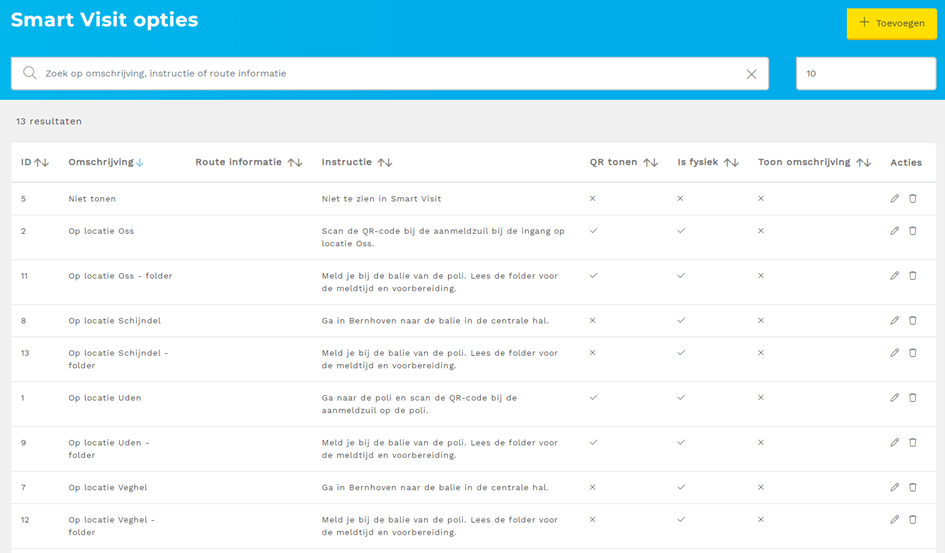Sort by Instructie column header
Viewport: 945px width, 553px height.
tap(356, 162)
